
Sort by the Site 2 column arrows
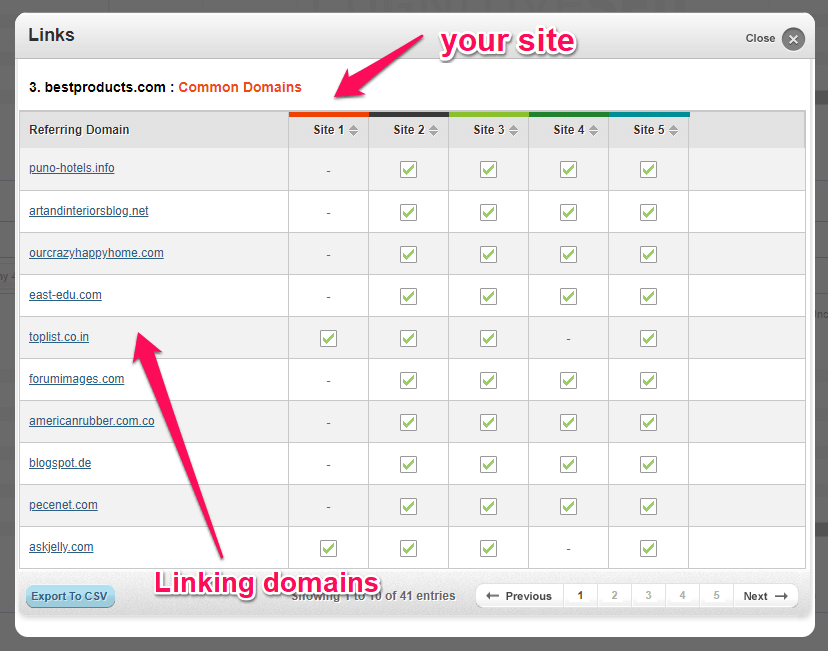click(x=434, y=130)
